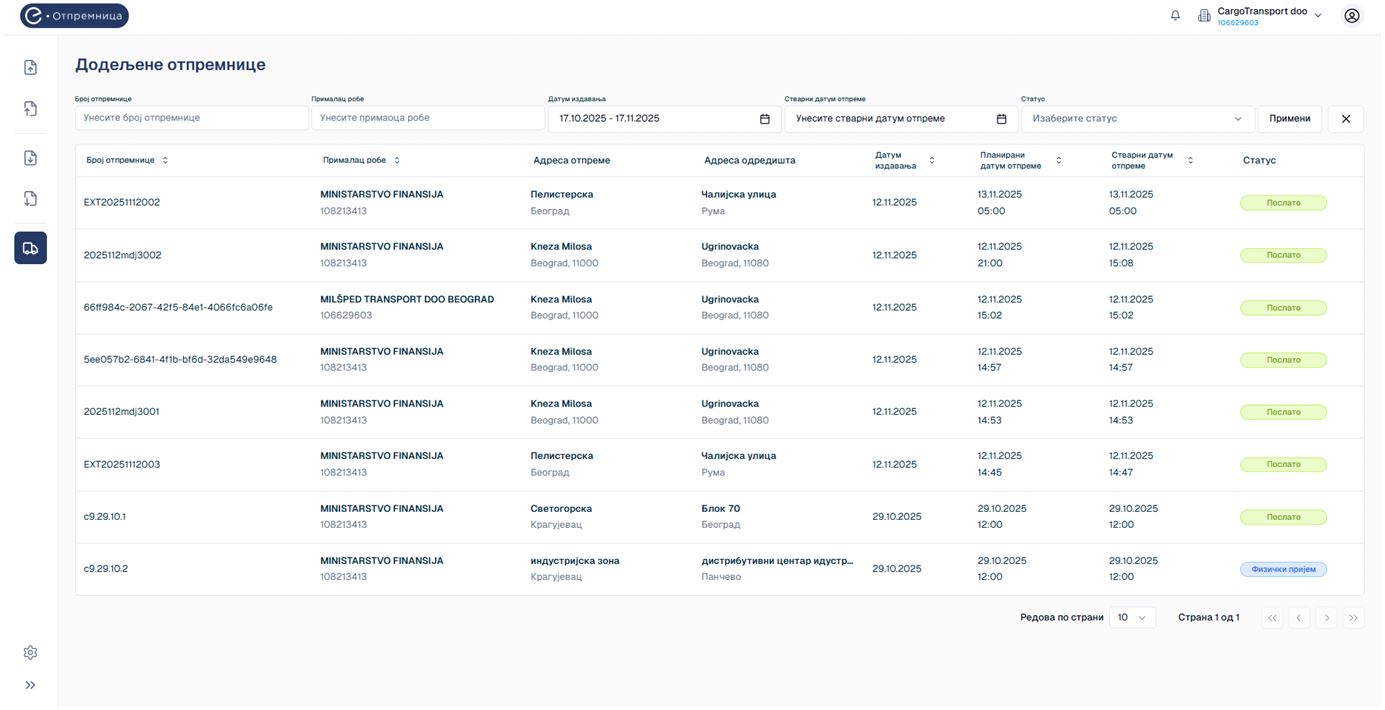Click the e-Отпремница logo

75,16
